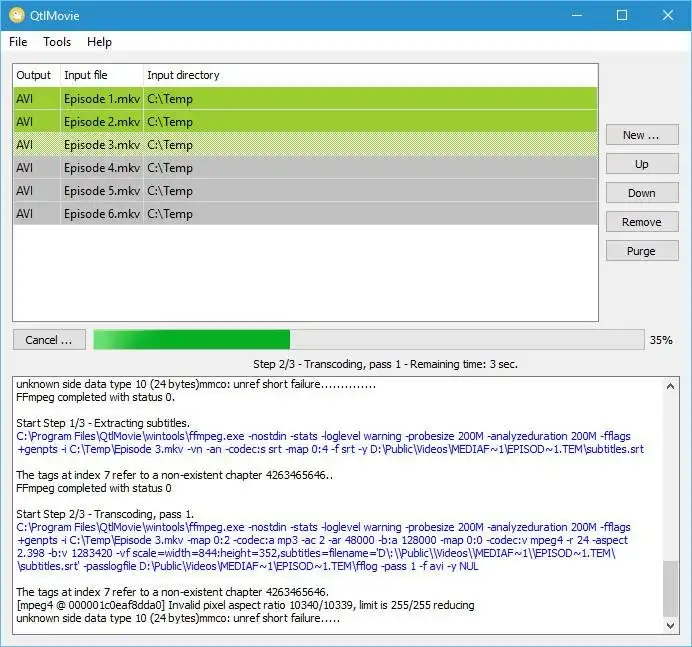
Task: Select the Episode 3.mkv row
Action: click(305, 145)
